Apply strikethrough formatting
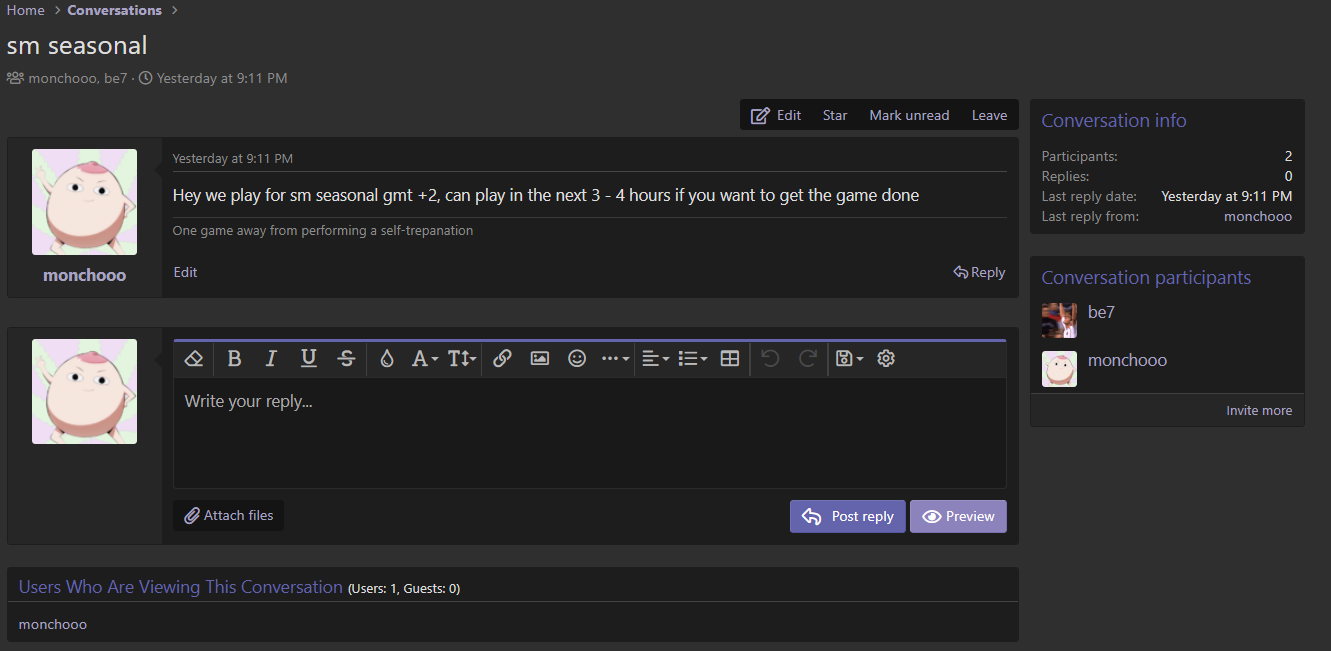The image size is (1331, 651). pyautogui.click(x=346, y=358)
